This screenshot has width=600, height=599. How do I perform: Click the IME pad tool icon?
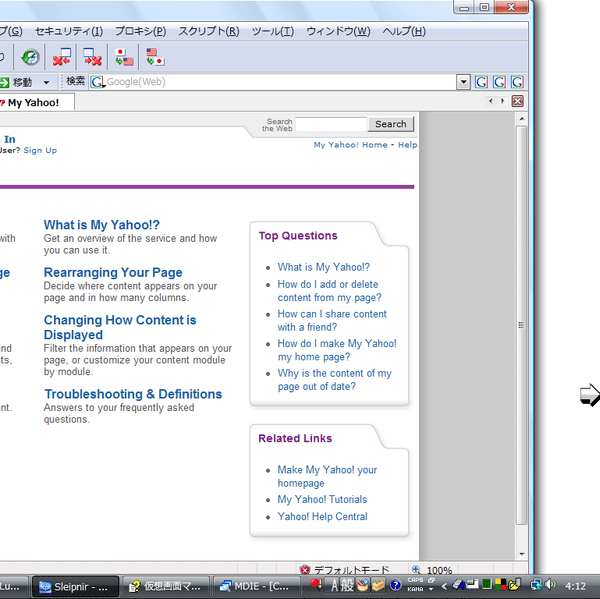[362, 585]
